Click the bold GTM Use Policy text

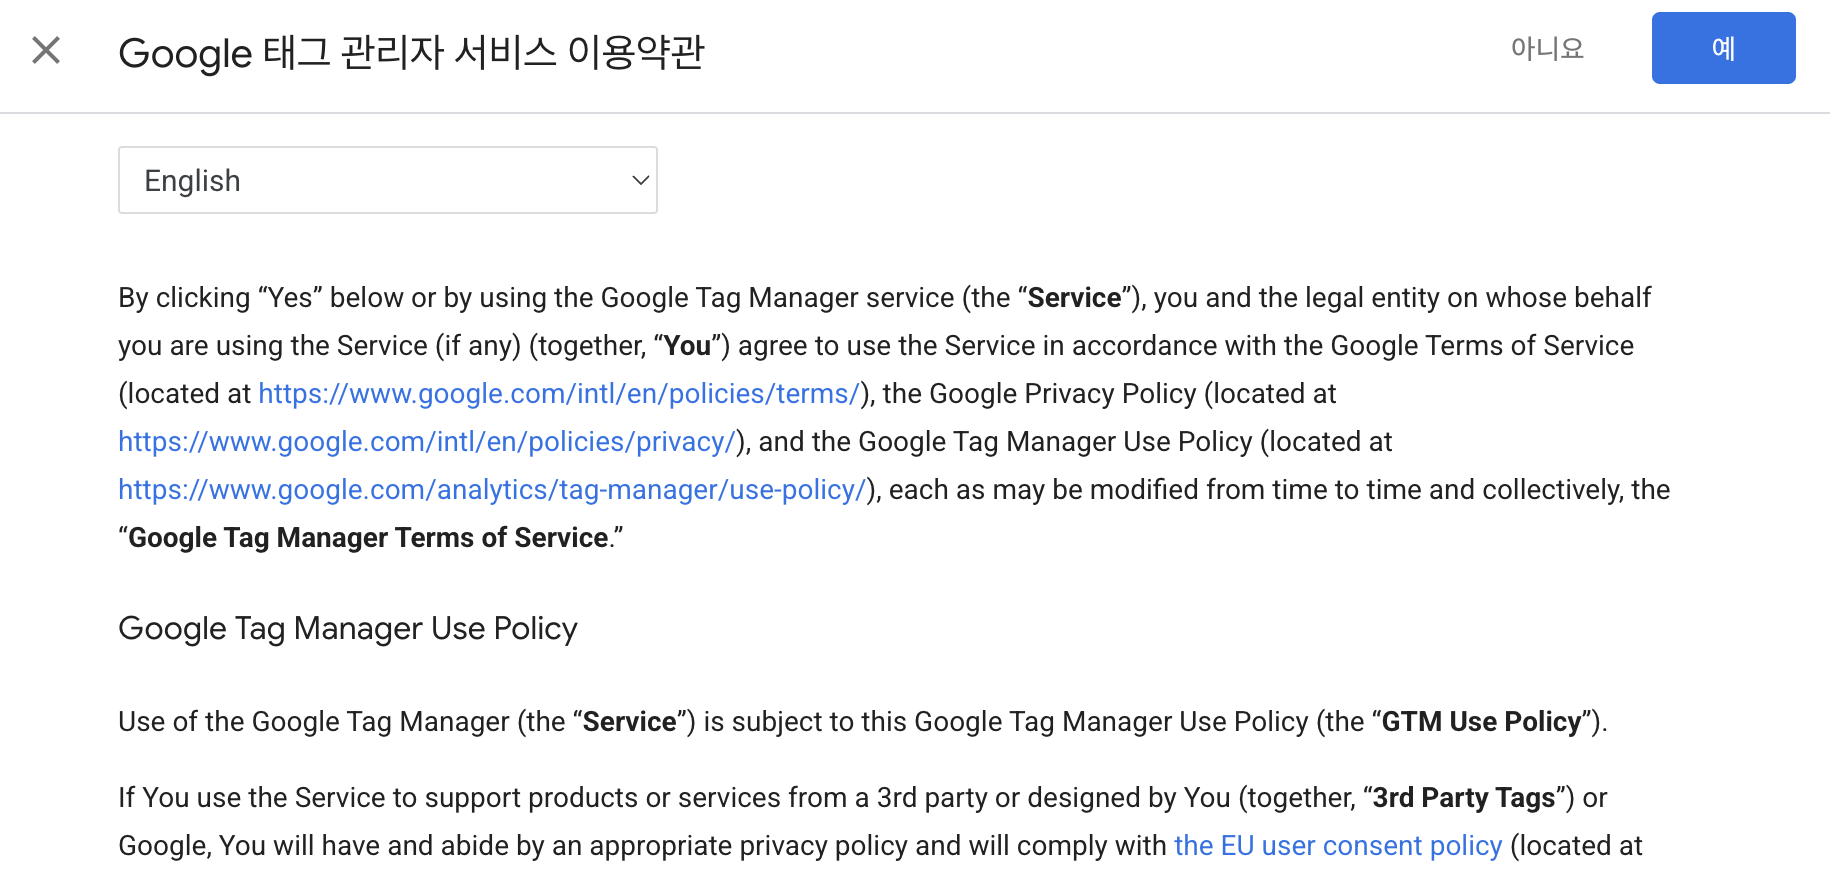(1482, 722)
